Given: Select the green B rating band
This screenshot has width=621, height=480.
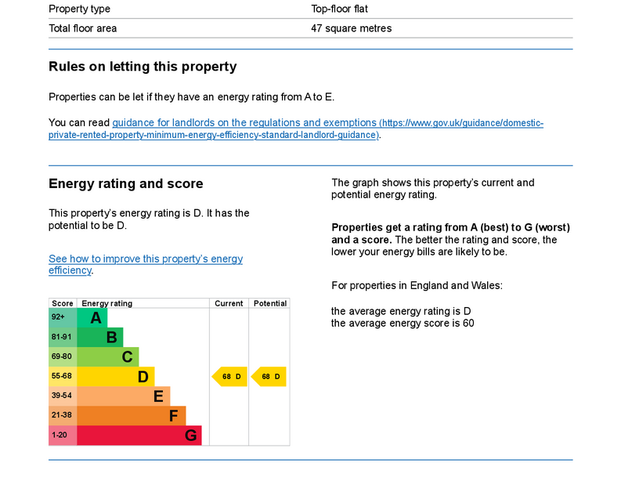Looking at the screenshot, I should click(101, 338).
